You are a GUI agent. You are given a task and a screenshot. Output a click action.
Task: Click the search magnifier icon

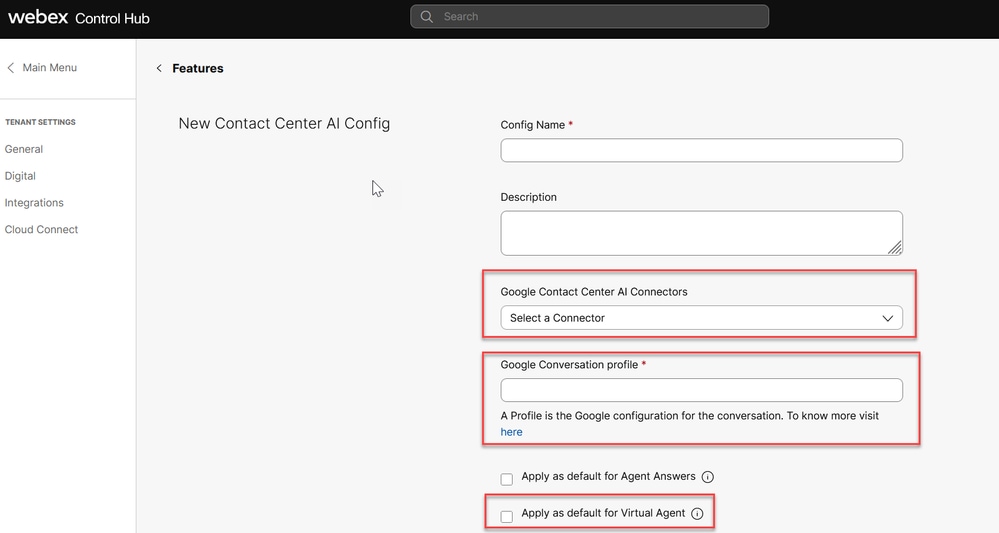[x=426, y=17]
